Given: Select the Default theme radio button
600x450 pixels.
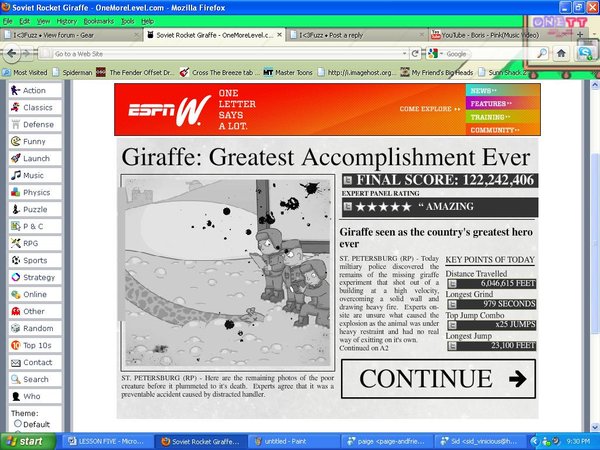Looking at the screenshot, I should click(18, 424).
